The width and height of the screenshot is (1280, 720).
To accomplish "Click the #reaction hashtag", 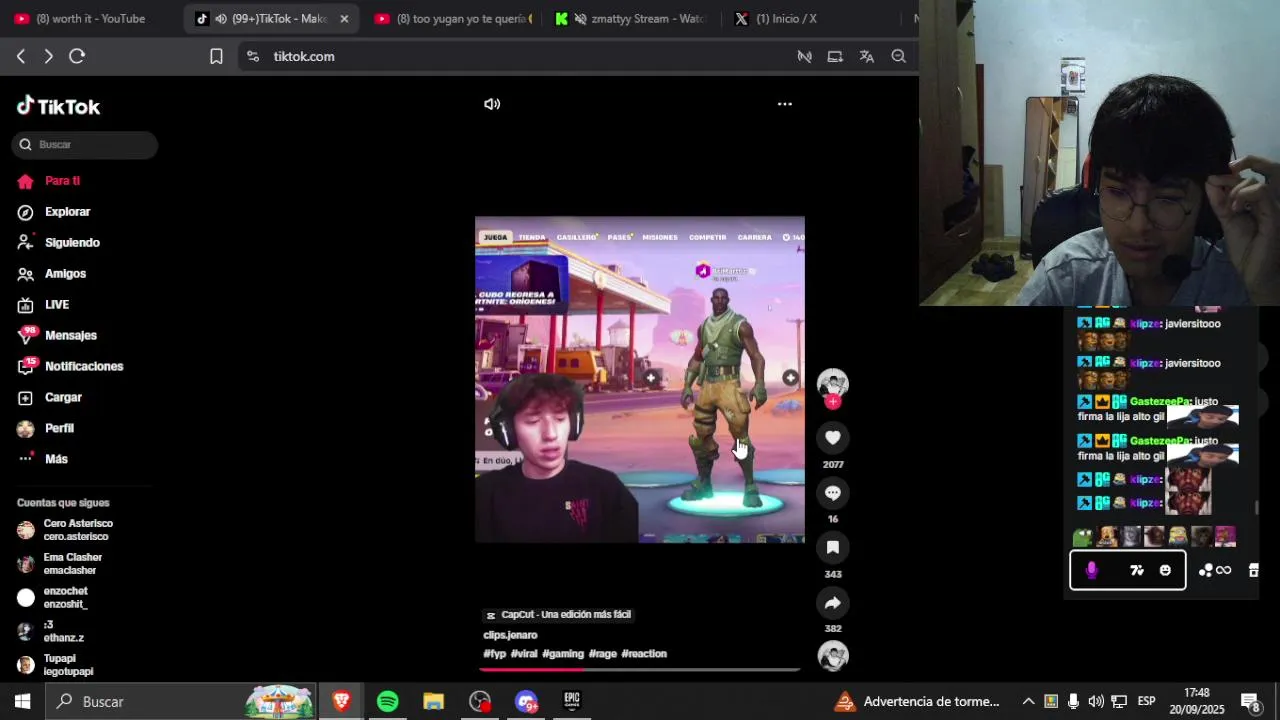I will (644, 654).
